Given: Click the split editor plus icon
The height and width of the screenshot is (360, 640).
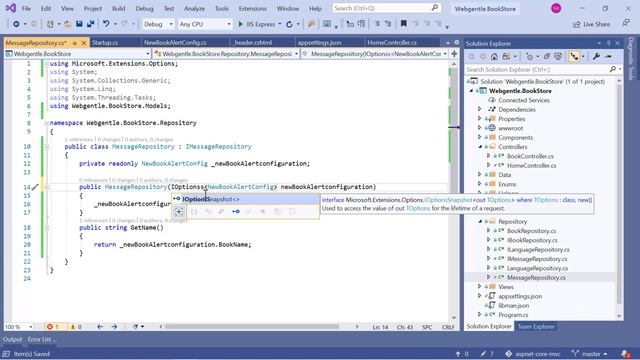Looking at the screenshot, I should [454, 53].
